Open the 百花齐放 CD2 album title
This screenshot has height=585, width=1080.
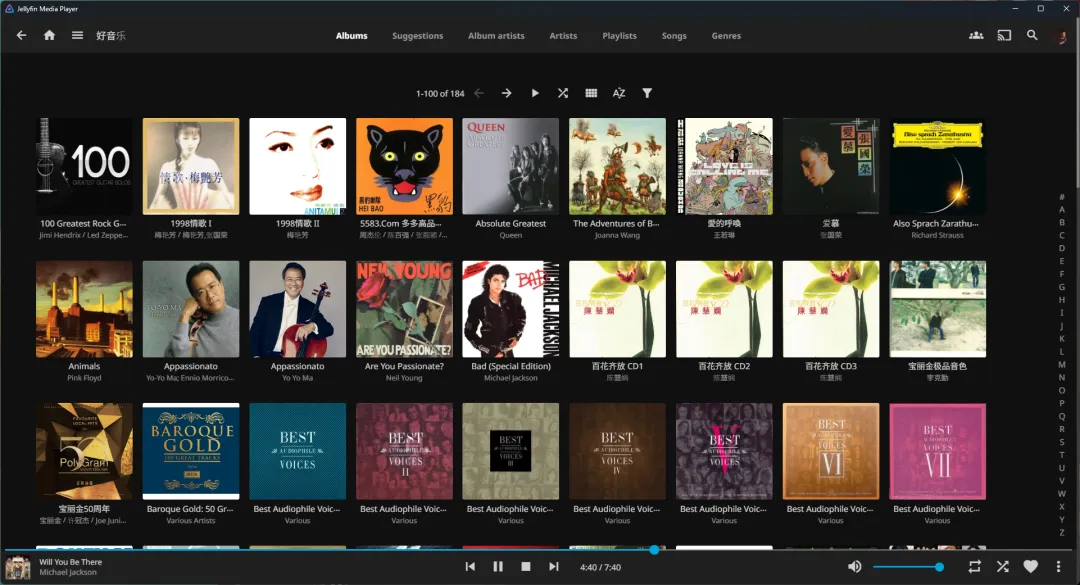724,366
